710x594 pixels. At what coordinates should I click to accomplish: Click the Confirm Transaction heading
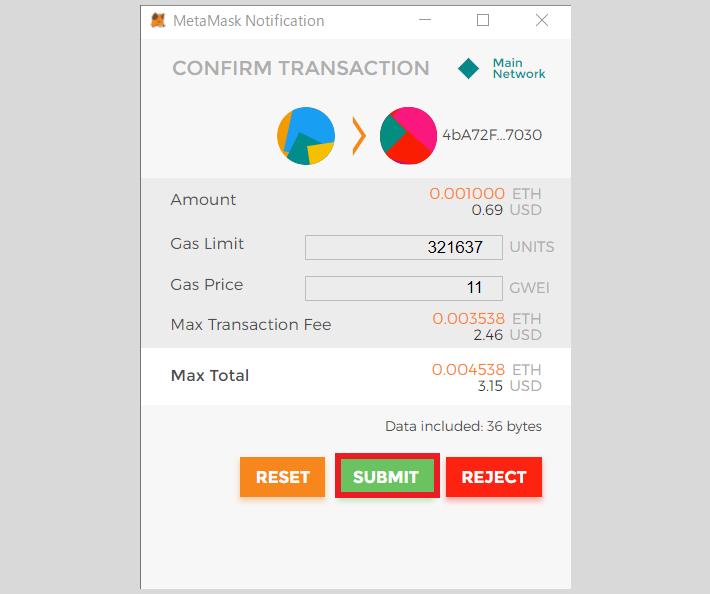tap(301, 68)
